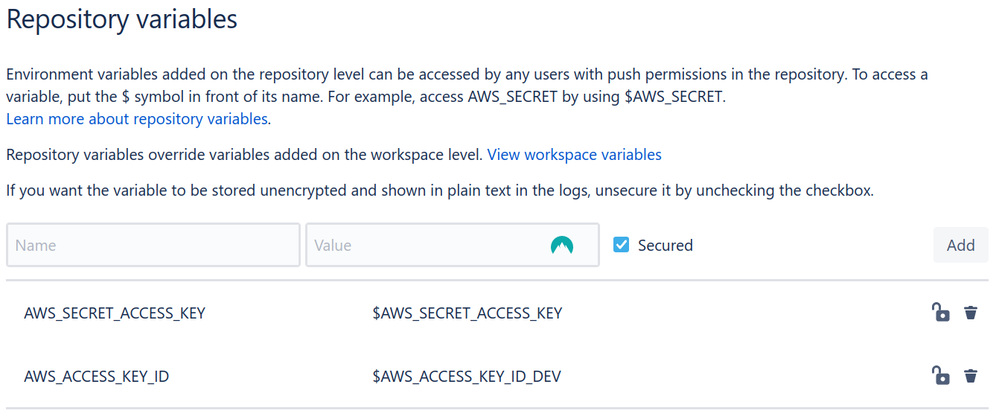Click the Repository variables page heading

(122, 19)
